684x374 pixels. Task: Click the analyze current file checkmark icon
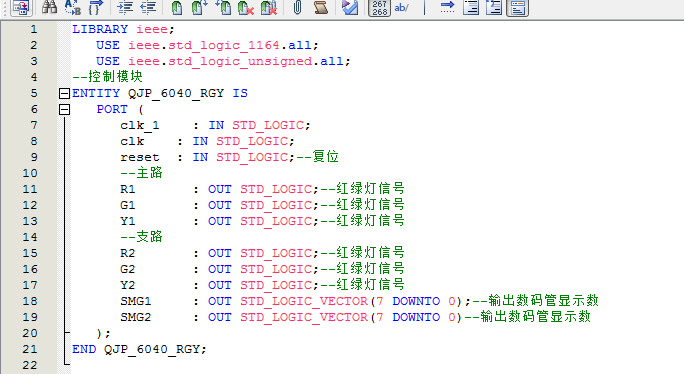(x=350, y=7)
